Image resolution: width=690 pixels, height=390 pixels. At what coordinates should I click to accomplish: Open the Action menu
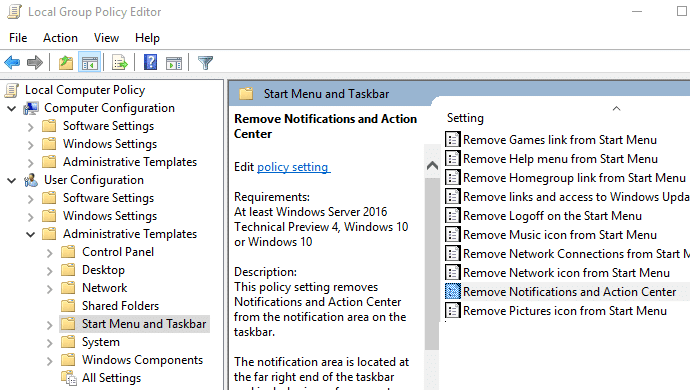(60, 38)
